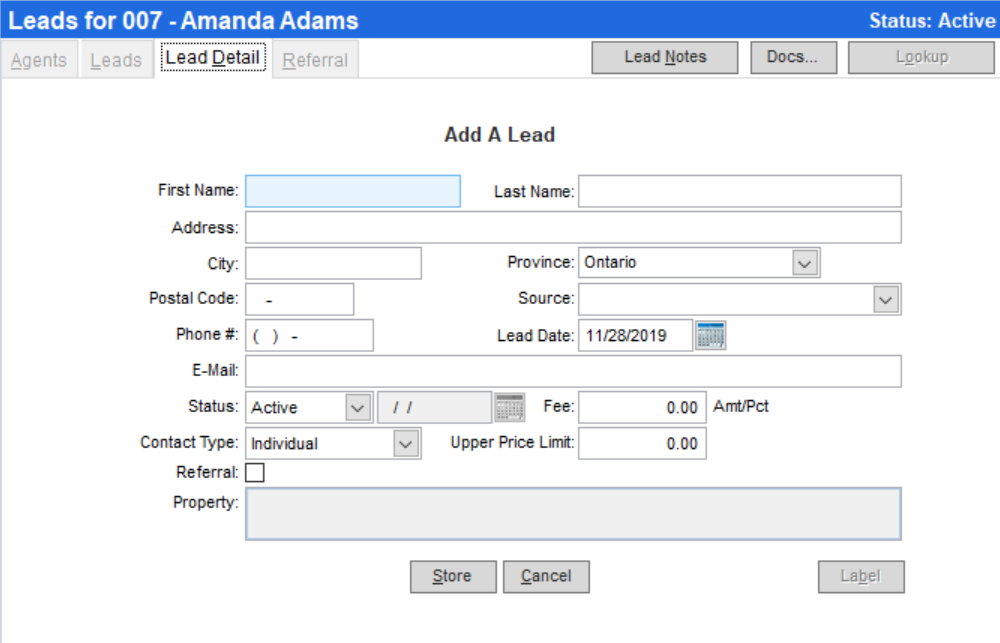Click the Upper Price Limit field
The image size is (1000, 643).
642,443
